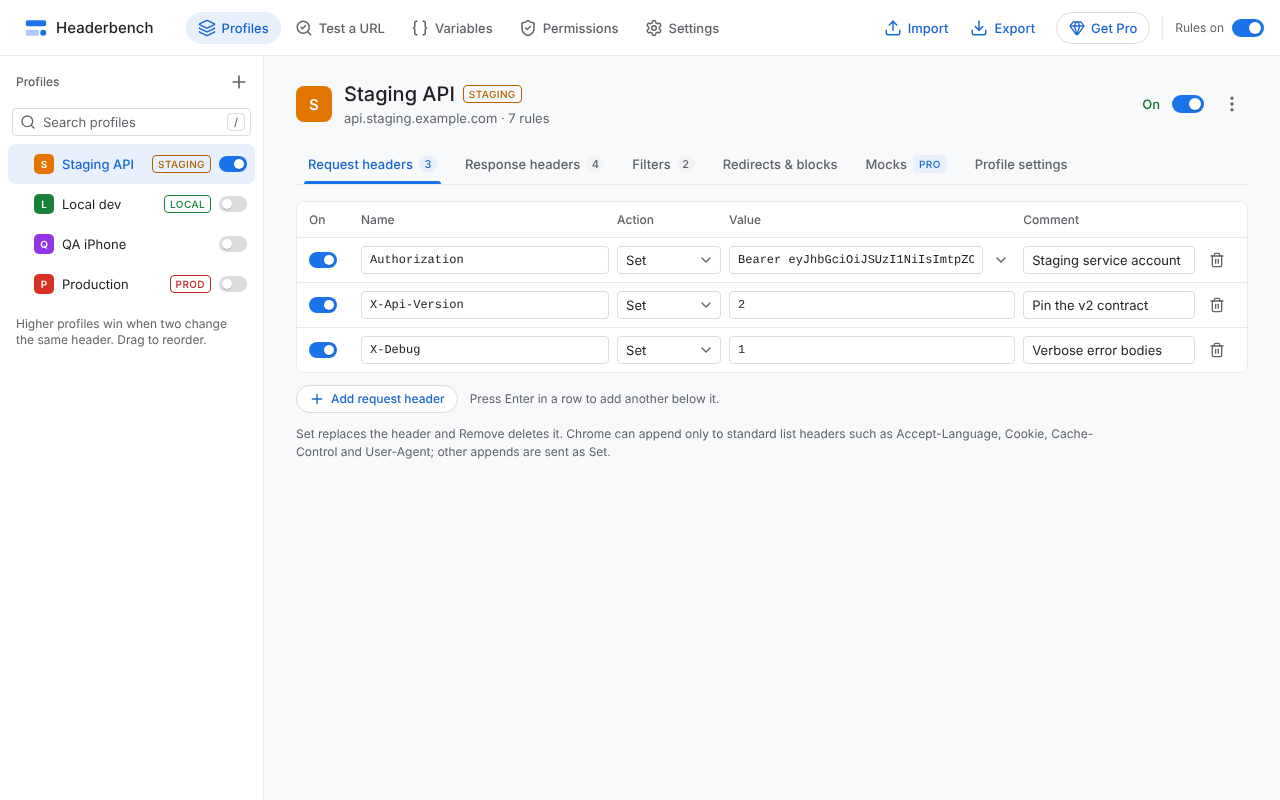Edit the Pin the v2 contract comment field

(x=1109, y=305)
